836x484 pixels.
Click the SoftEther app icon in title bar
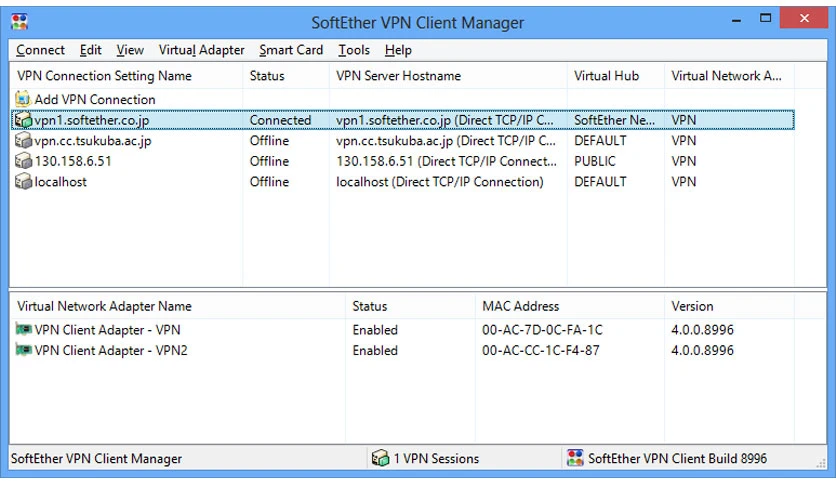(20, 22)
